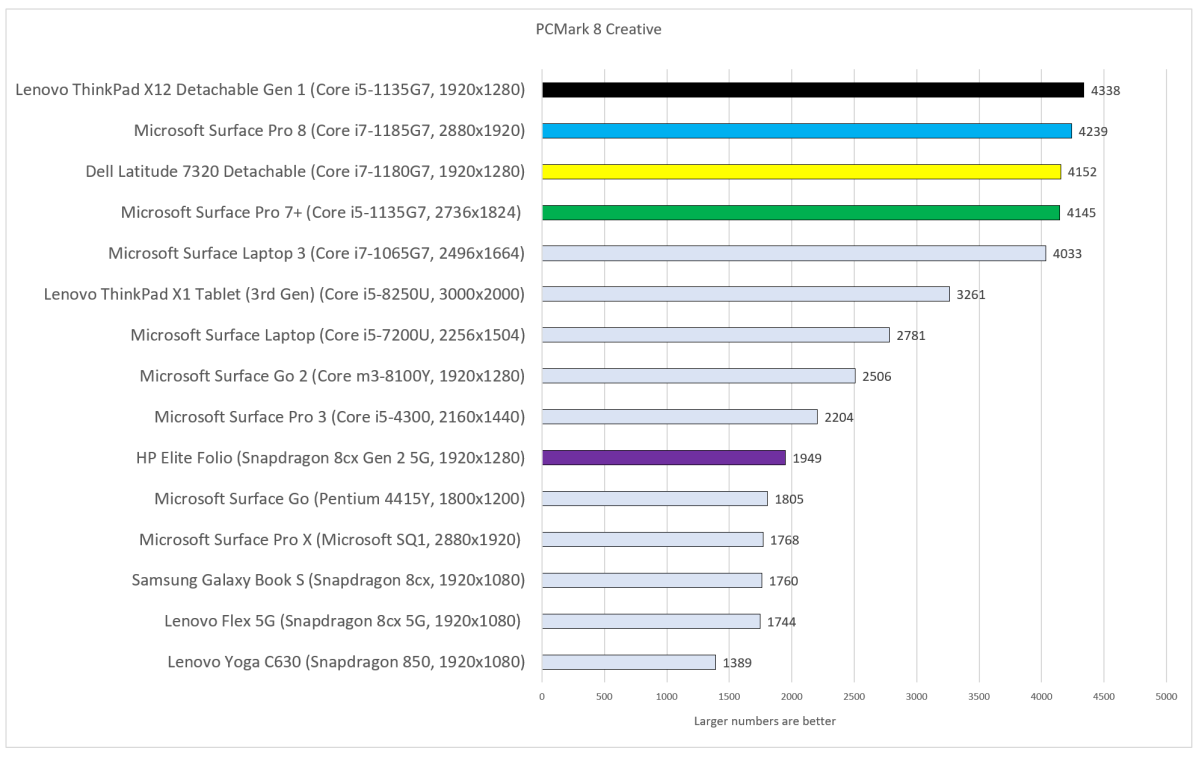Select the Surface Go Pentium 4415Y bar
The image size is (1199, 757).
(x=655, y=499)
